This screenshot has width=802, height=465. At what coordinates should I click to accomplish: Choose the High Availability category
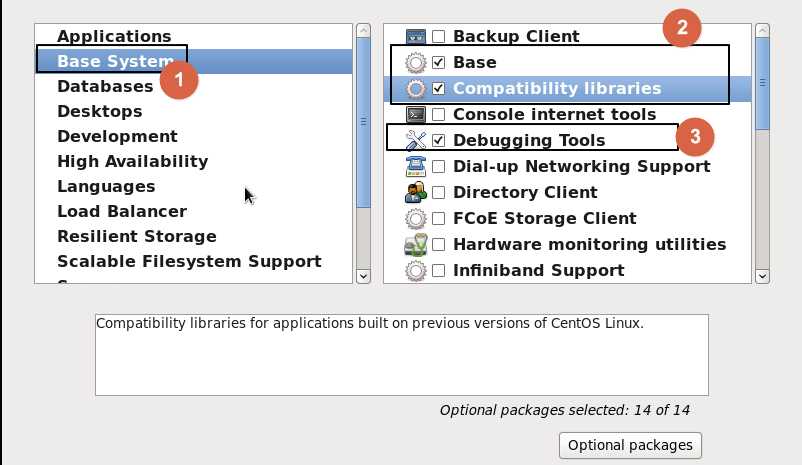pyautogui.click(x=132, y=162)
